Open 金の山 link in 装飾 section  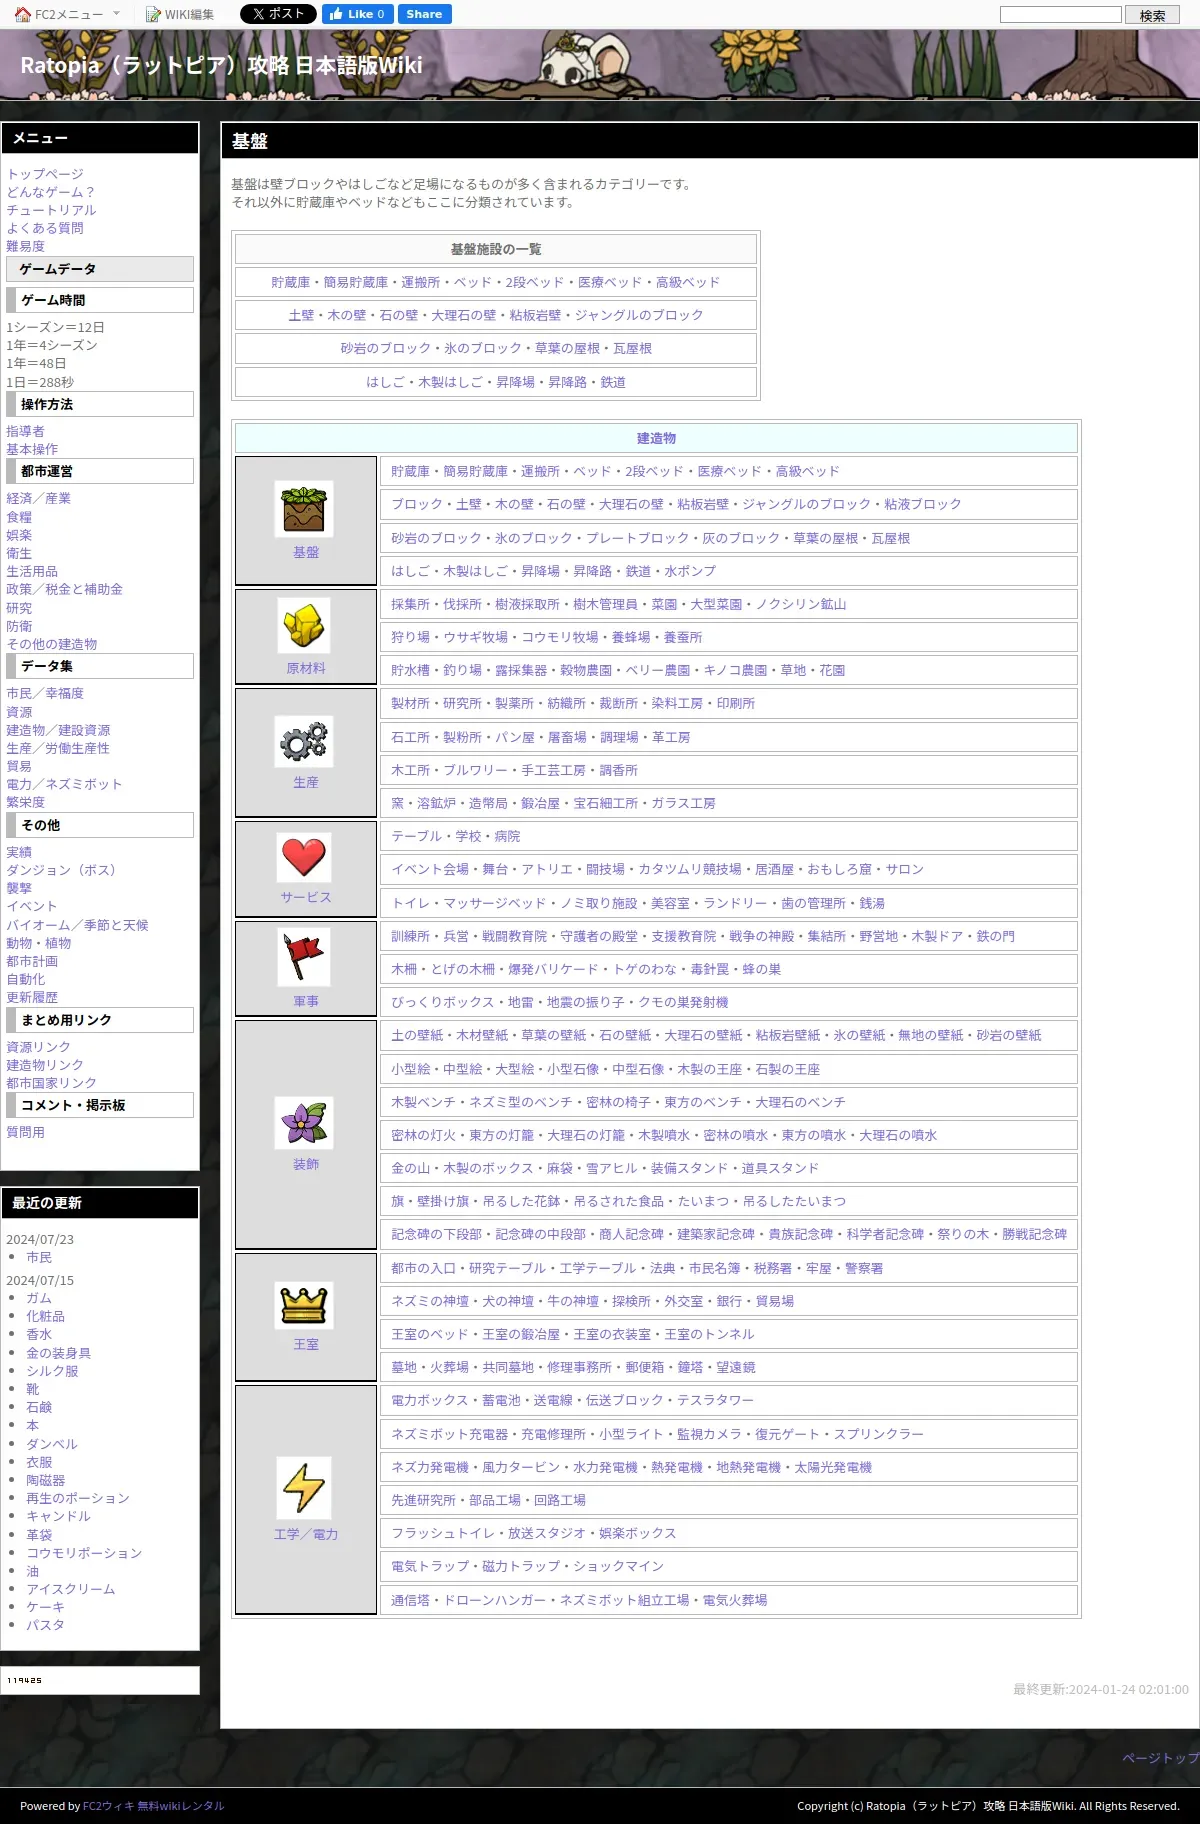click(410, 1168)
